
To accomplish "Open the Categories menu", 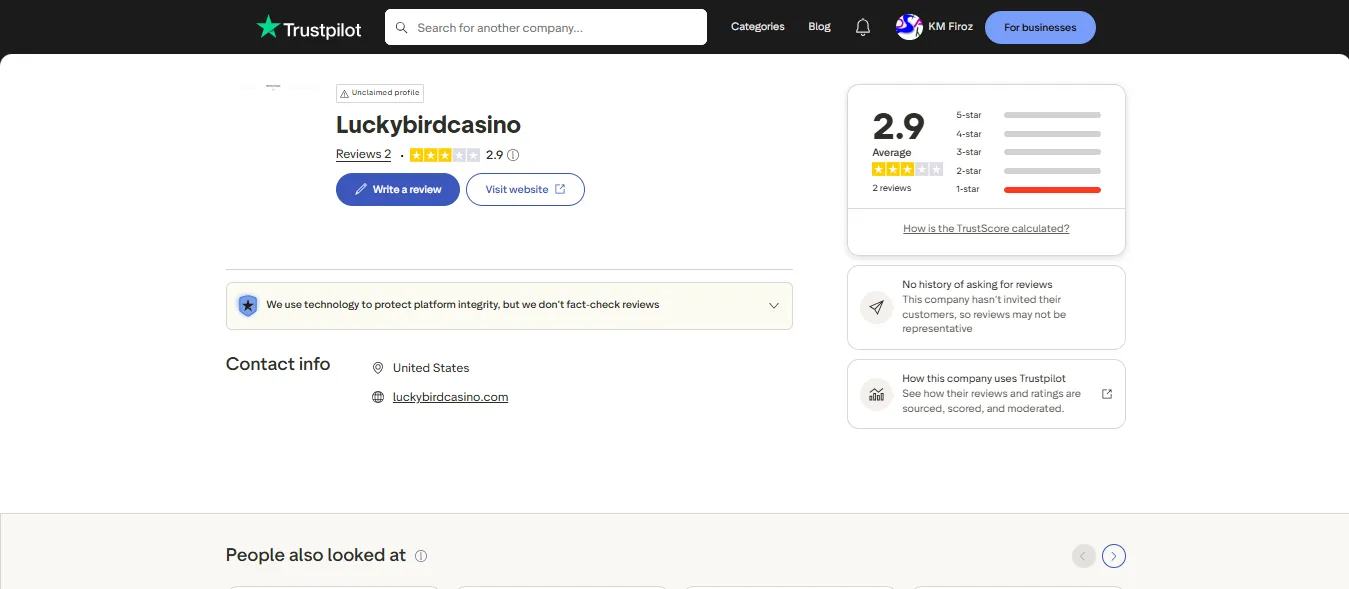I will coord(758,27).
